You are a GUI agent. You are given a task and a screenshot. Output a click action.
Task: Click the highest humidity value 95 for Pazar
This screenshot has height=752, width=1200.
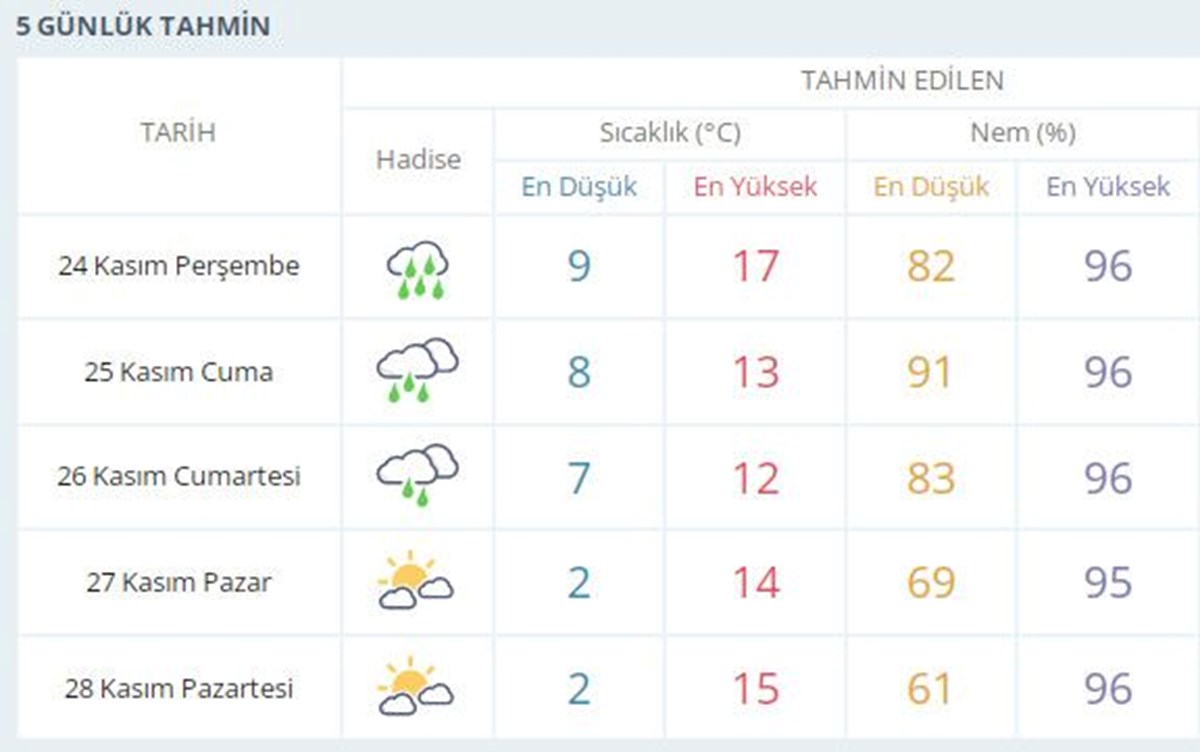pyautogui.click(x=1108, y=583)
